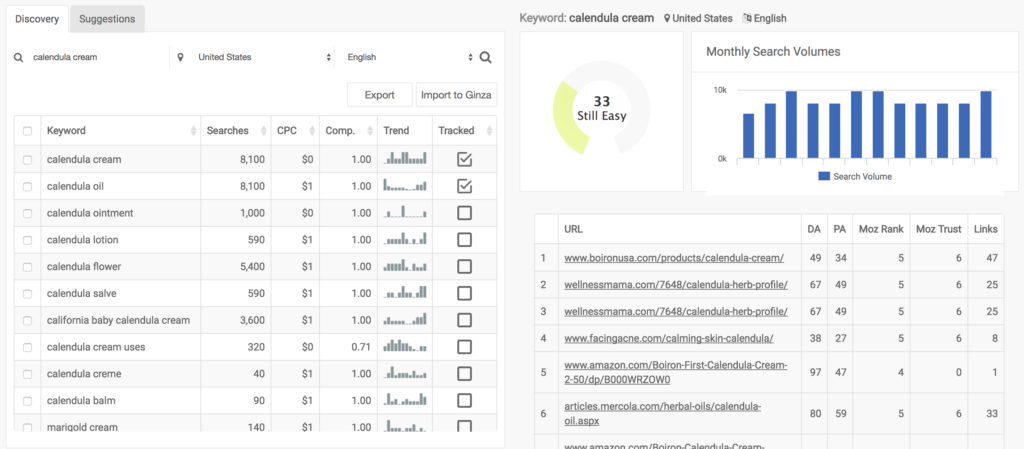Screen dimensions: 1024x449
Task: Sort the Comp. column
Action: 370,131
